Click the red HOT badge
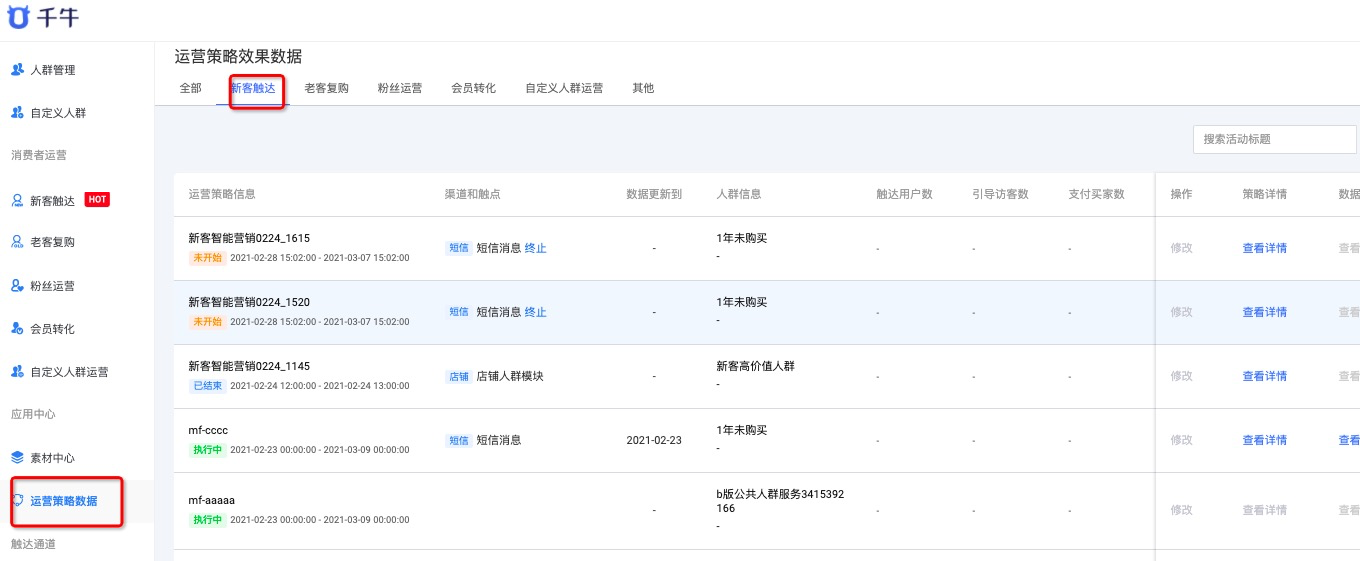 point(97,200)
